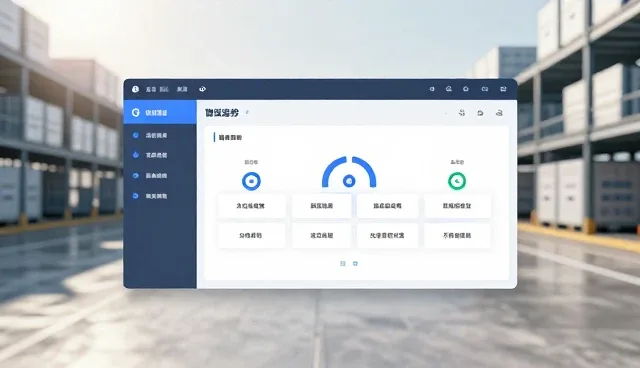Click the small square pagination icon below the cards
Image resolution: width=640 pixels, height=368 pixels.
tap(343, 264)
